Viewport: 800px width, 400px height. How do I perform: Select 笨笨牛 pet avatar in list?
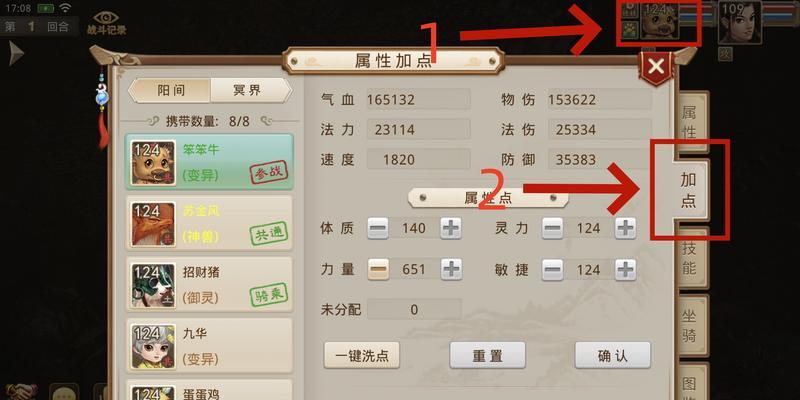[153, 162]
